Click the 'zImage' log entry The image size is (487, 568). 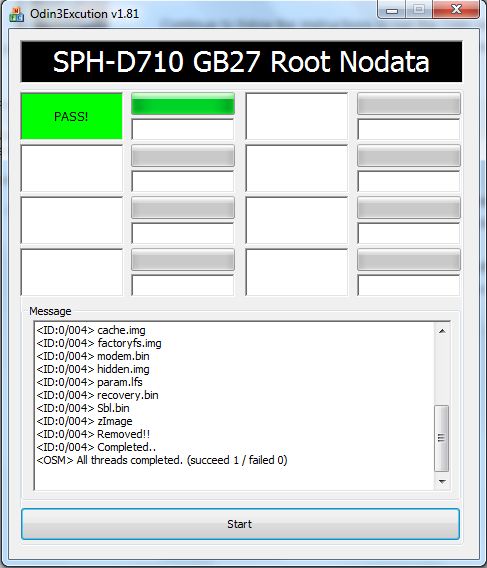[84, 421]
